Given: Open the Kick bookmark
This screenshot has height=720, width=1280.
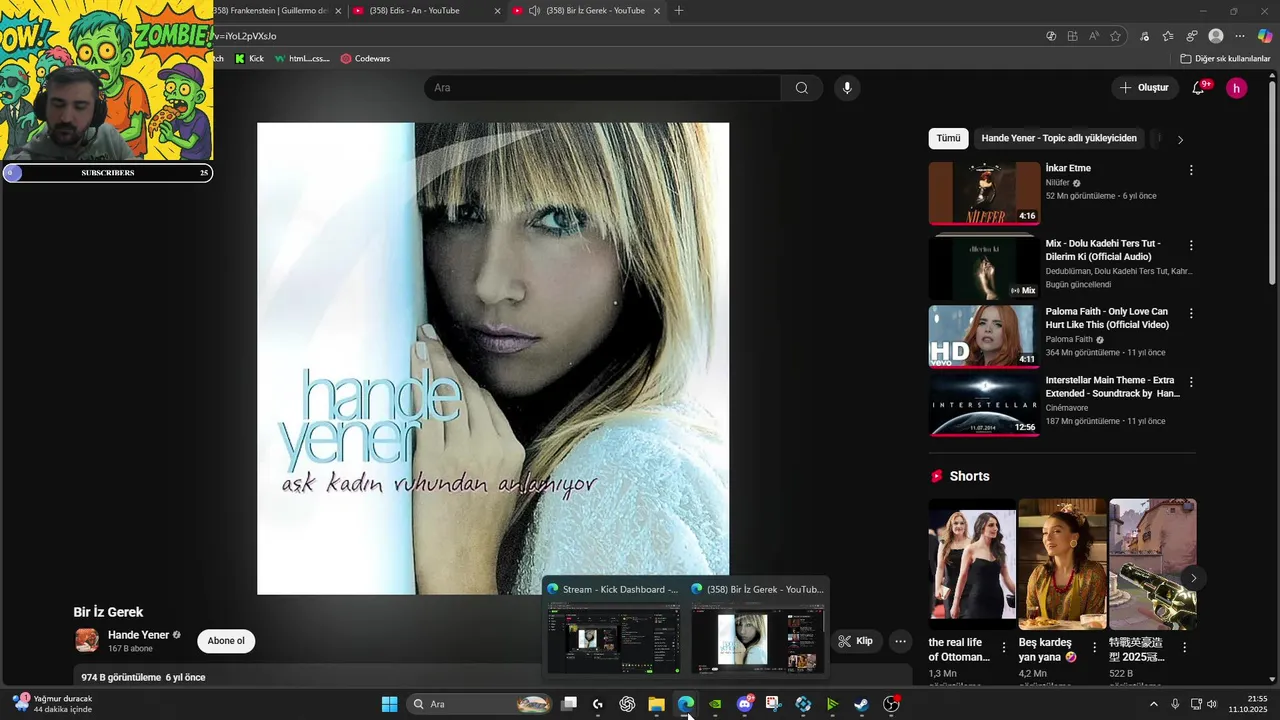Looking at the screenshot, I should pos(250,59).
